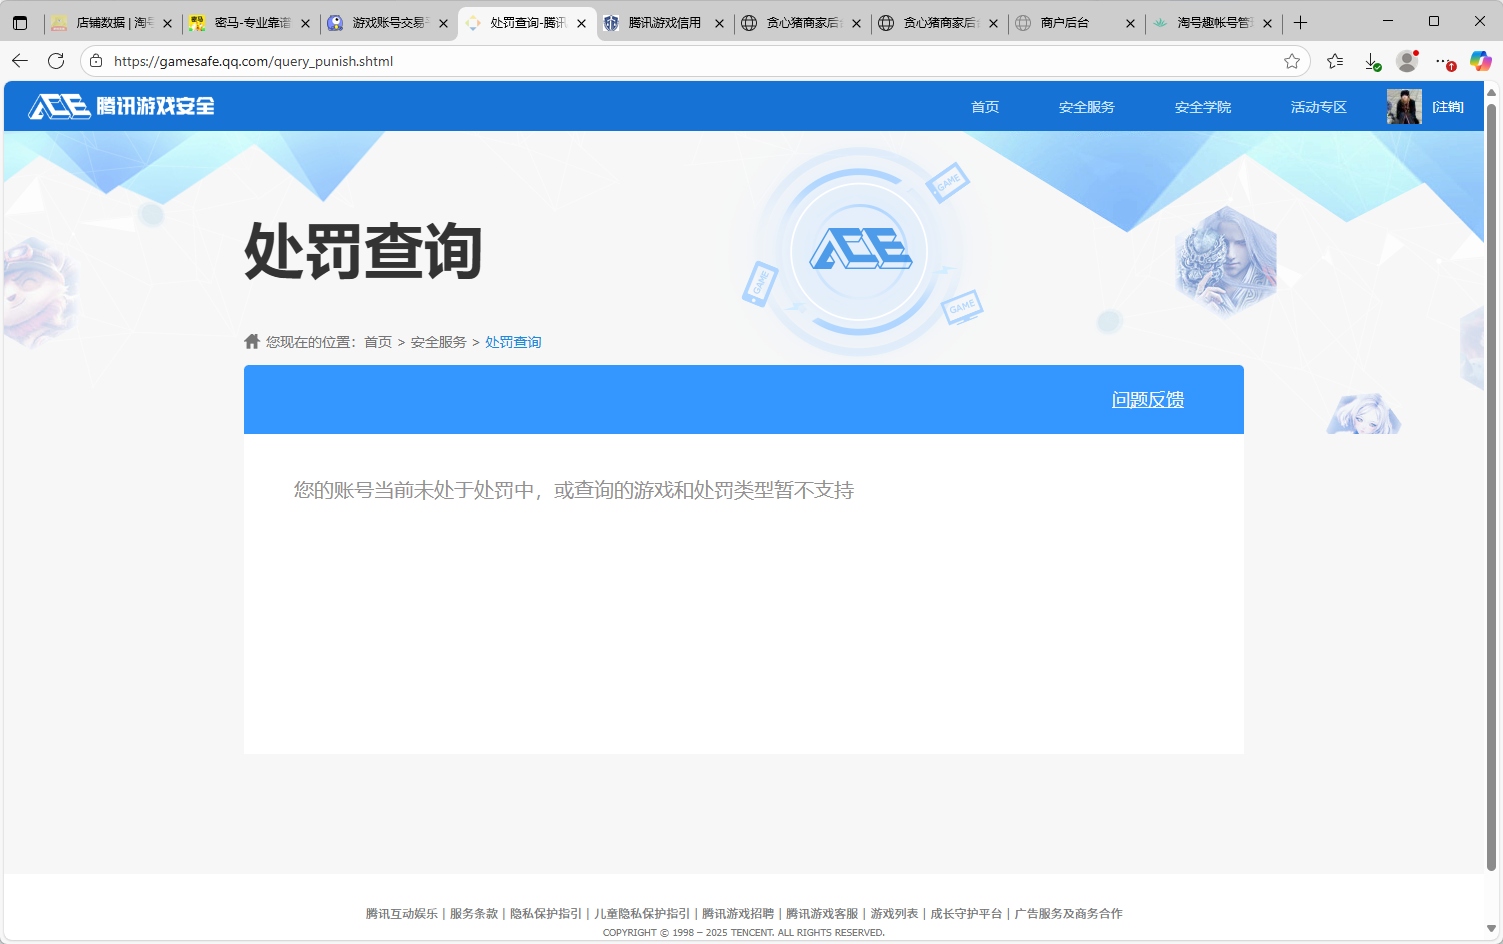Open the user avatar on the site header
The width and height of the screenshot is (1503, 944).
[x=1403, y=106]
